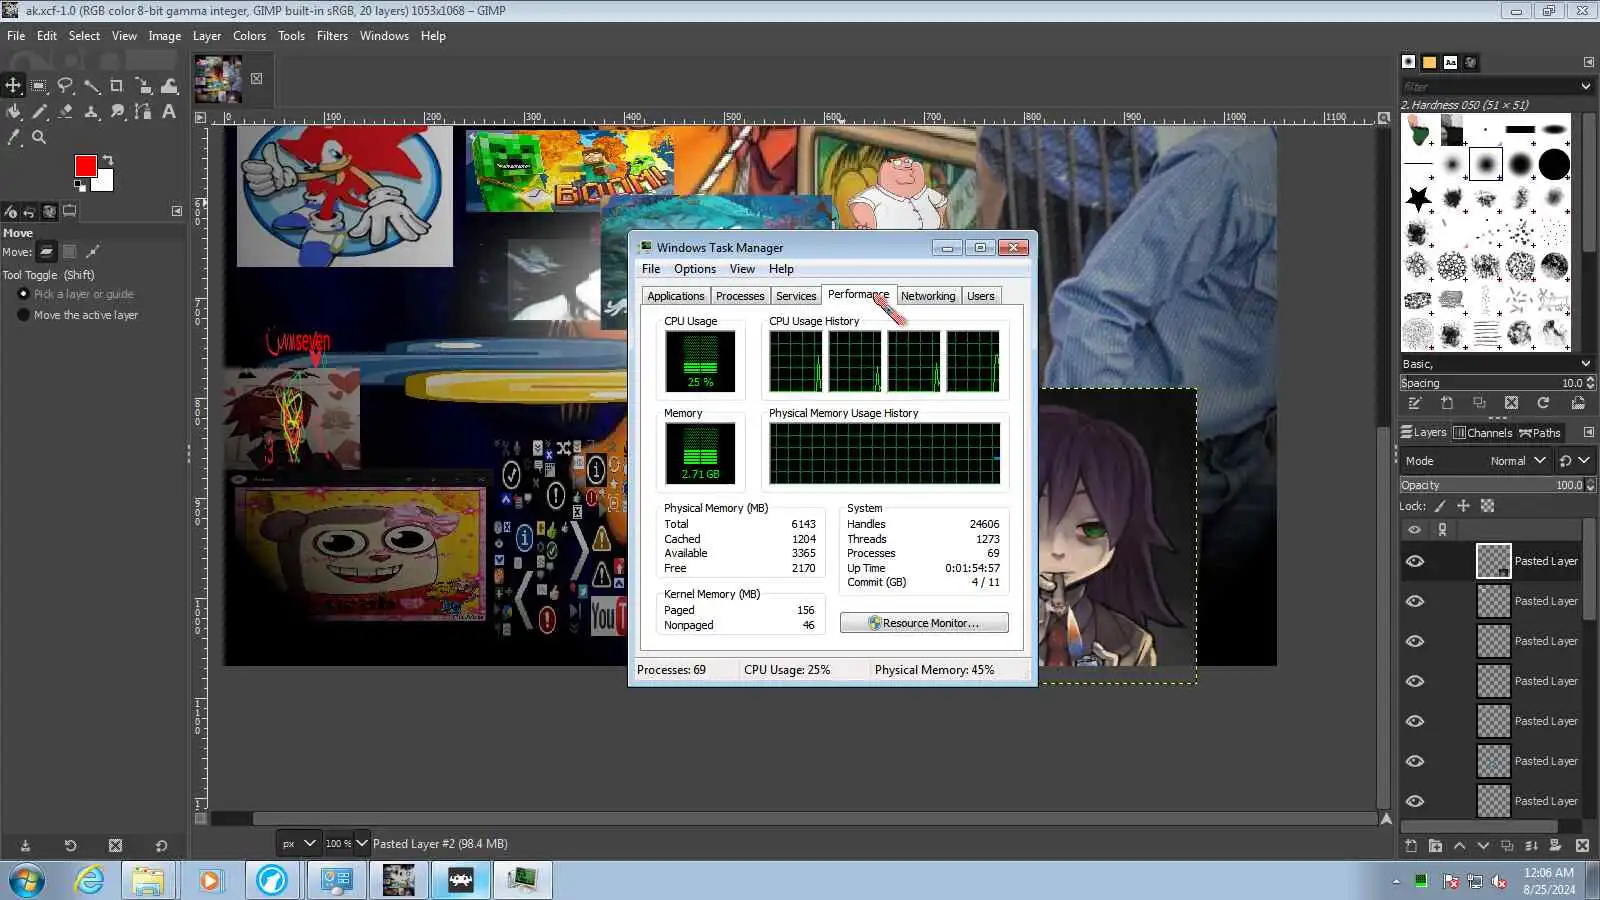The image size is (1600, 900).
Task: Open the GIMP Filters menu
Action: click(332, 36)
